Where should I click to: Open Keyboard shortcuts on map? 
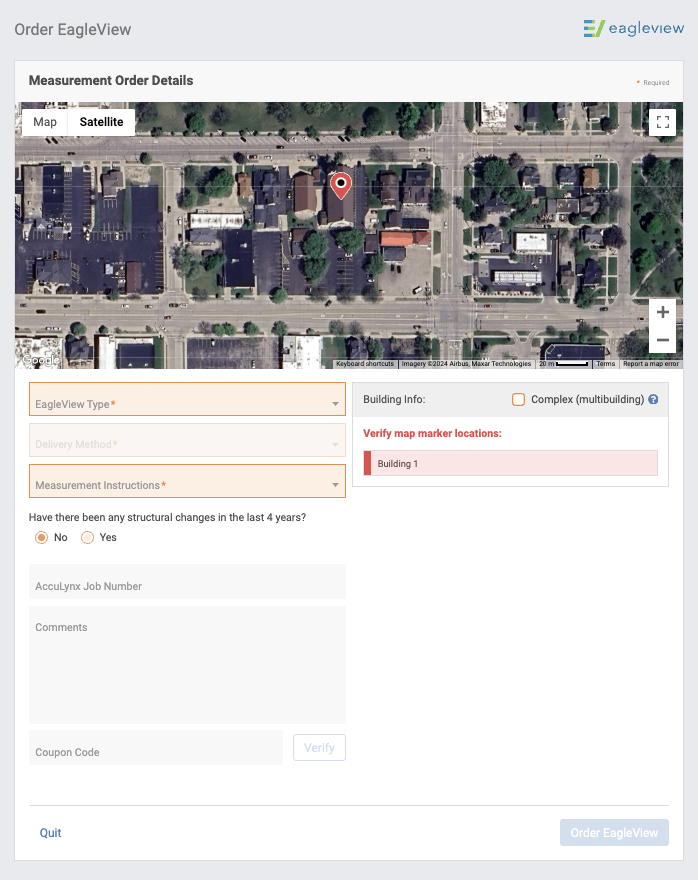click(365, 364)
